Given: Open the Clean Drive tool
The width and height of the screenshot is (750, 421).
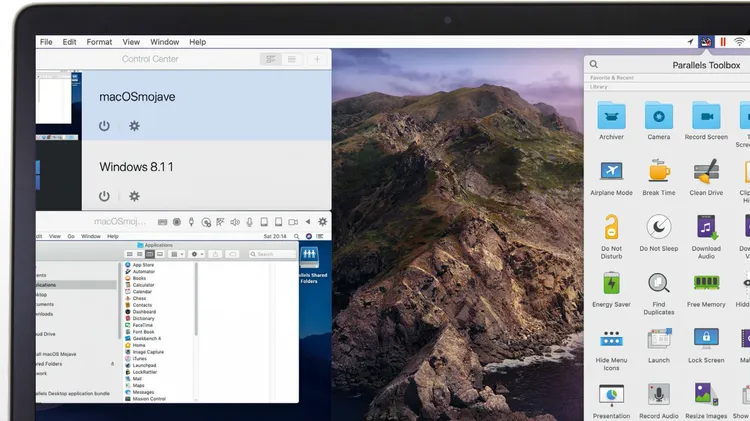Looking at the screenshot, I should (x=706, y=172).
